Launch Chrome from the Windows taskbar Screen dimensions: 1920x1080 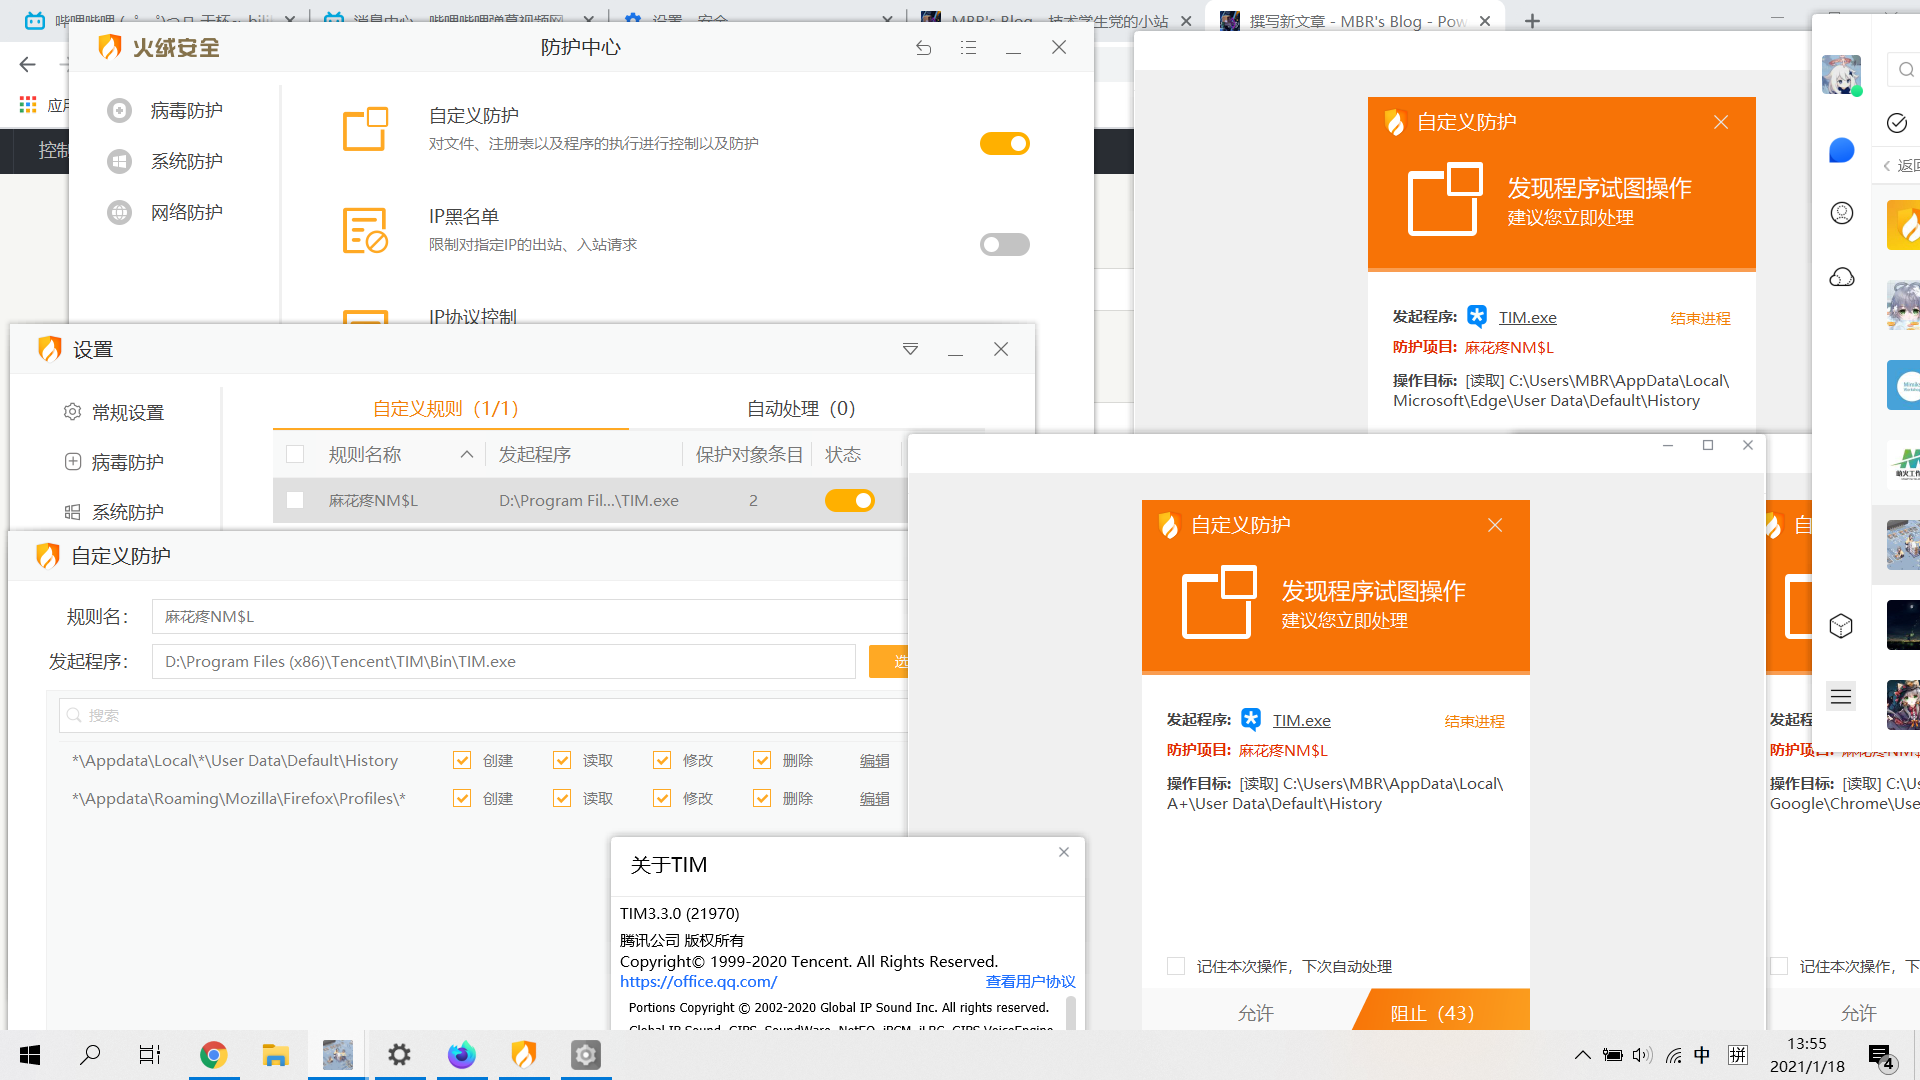213,1055
